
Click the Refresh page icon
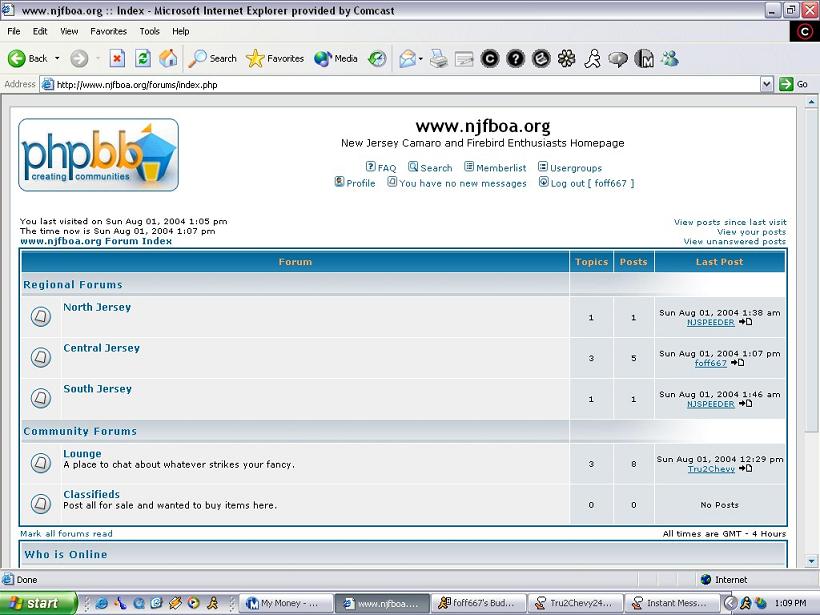point(143,59)
